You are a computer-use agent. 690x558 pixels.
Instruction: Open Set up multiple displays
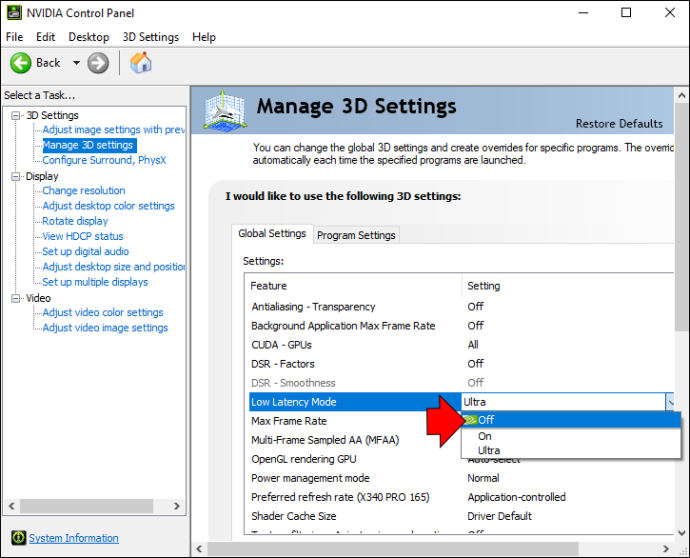pos(95,282)
